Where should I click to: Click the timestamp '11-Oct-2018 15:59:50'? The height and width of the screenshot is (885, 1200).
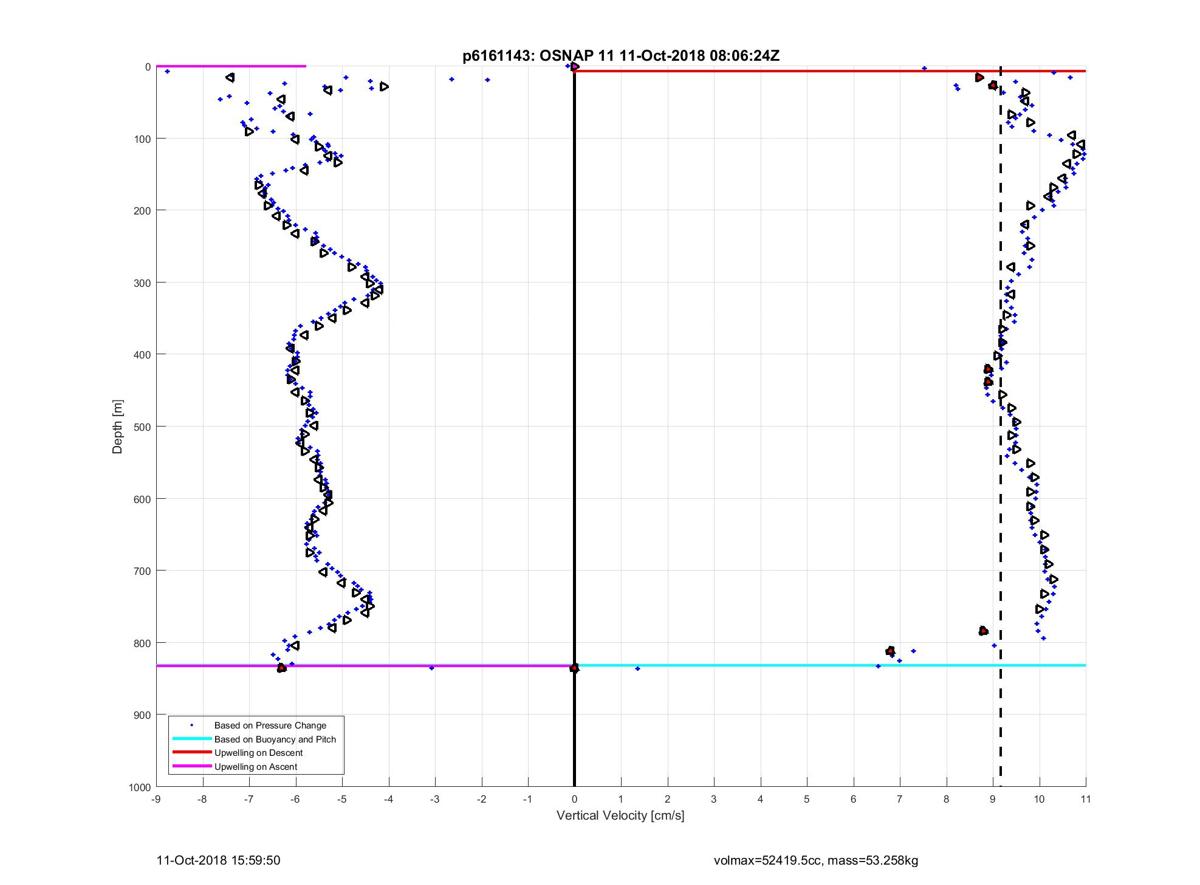219,859
